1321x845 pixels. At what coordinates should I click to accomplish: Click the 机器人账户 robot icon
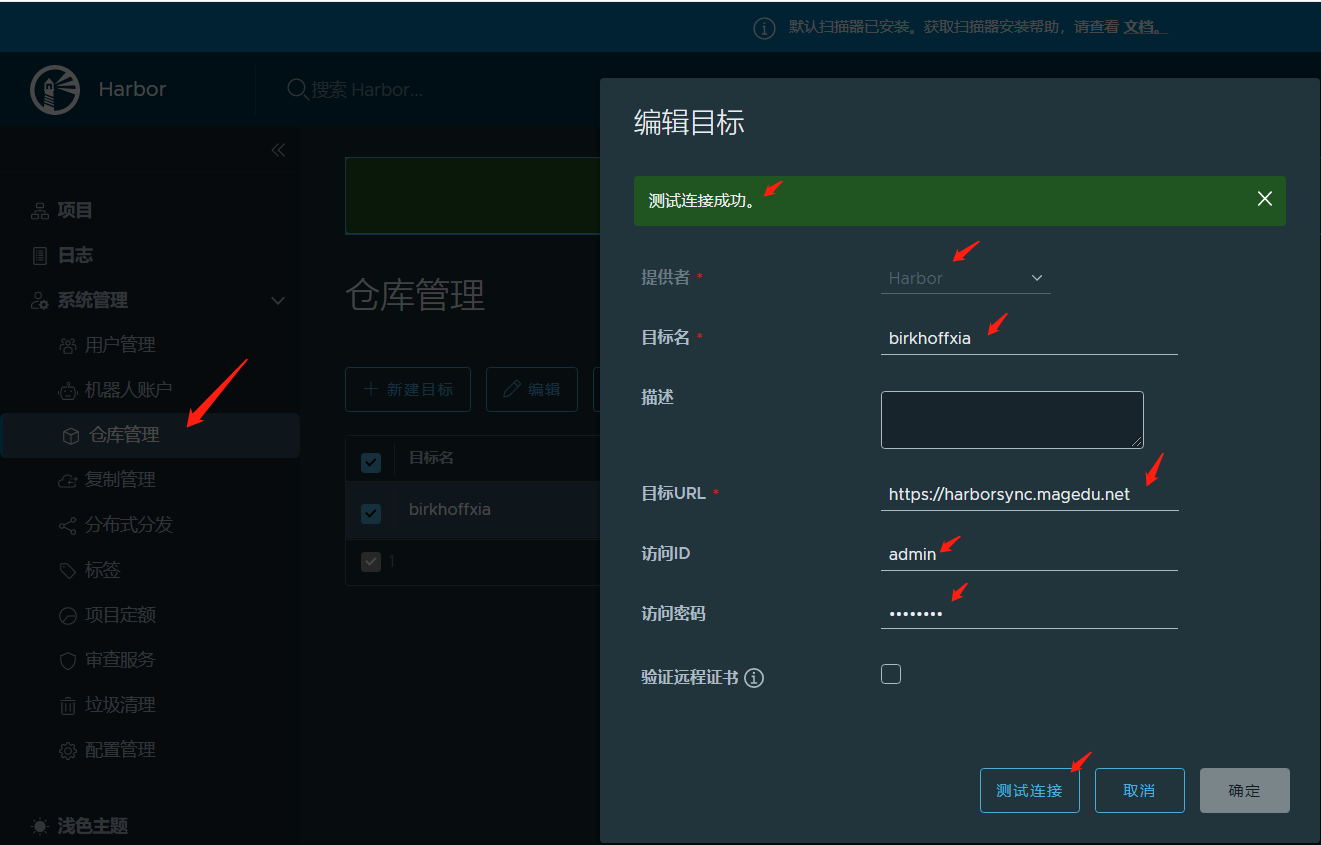(x=68, y=391)
